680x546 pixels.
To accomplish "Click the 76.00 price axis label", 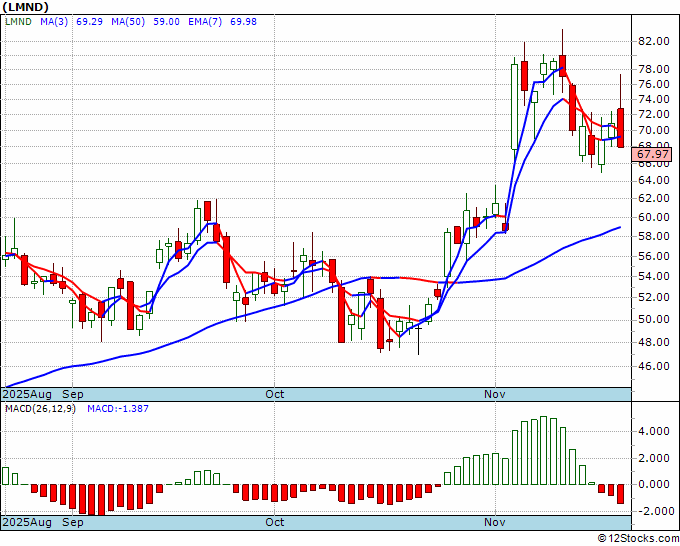I will coord(654,84).
